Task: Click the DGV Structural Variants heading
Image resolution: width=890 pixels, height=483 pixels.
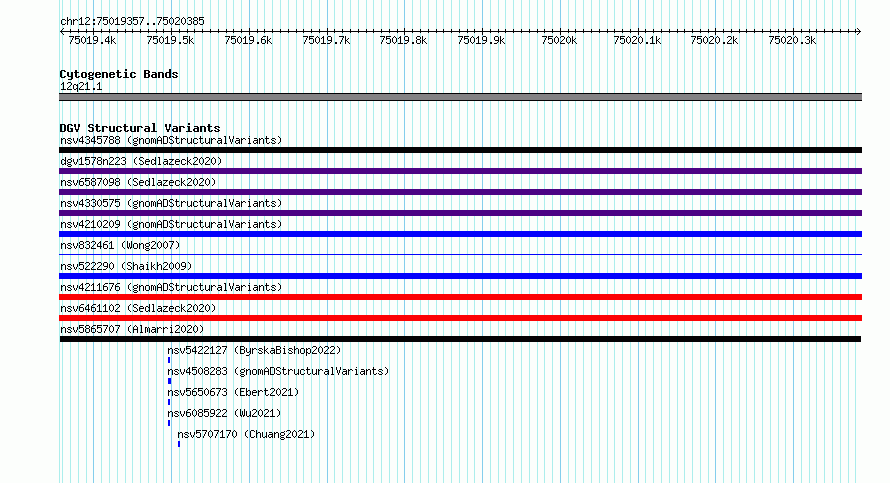Action: pyautogui.click(x=140, y=128)
